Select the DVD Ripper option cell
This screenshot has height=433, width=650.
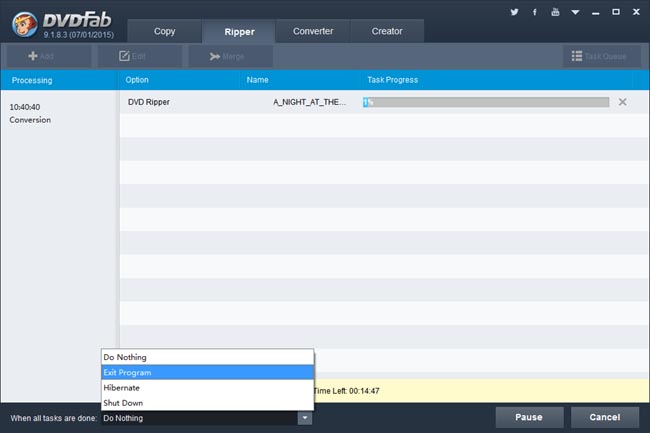tap(149, 102)
